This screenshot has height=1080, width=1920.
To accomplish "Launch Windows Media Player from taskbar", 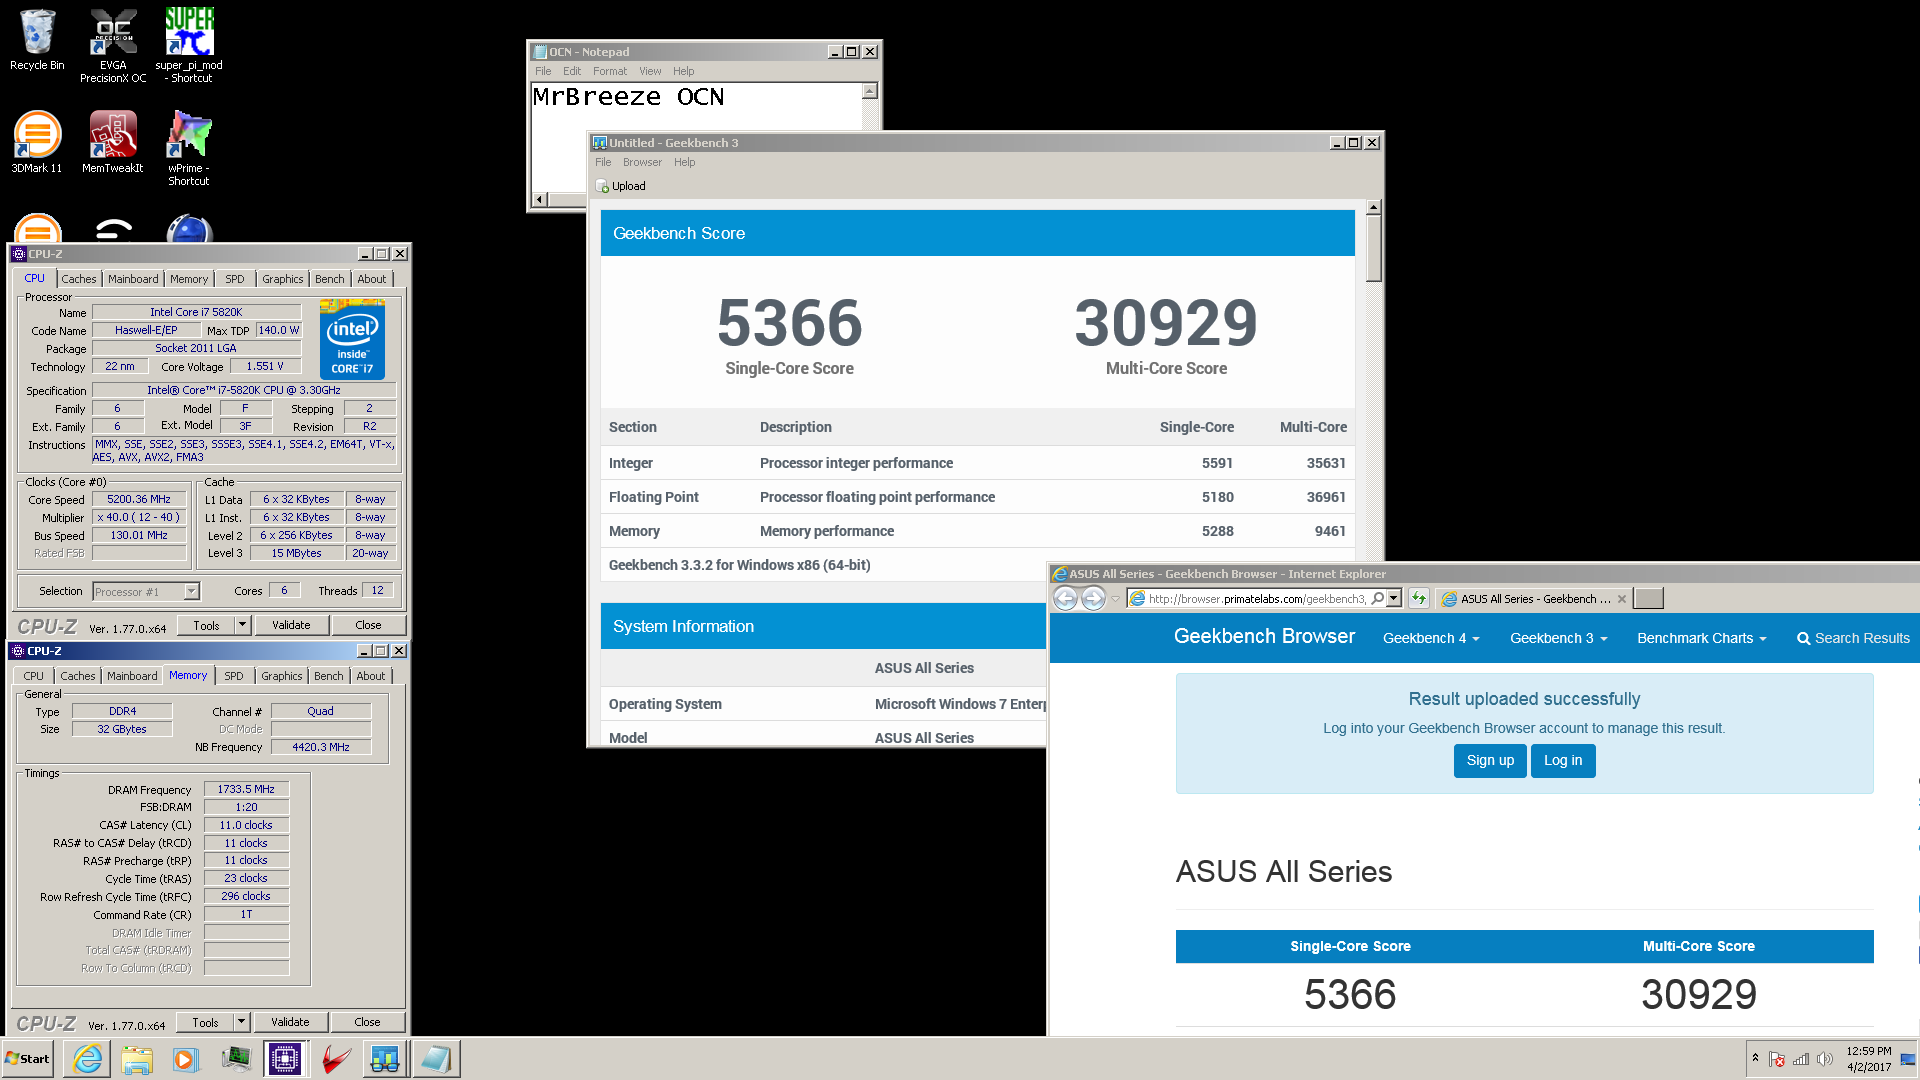I will point(185,1059).
